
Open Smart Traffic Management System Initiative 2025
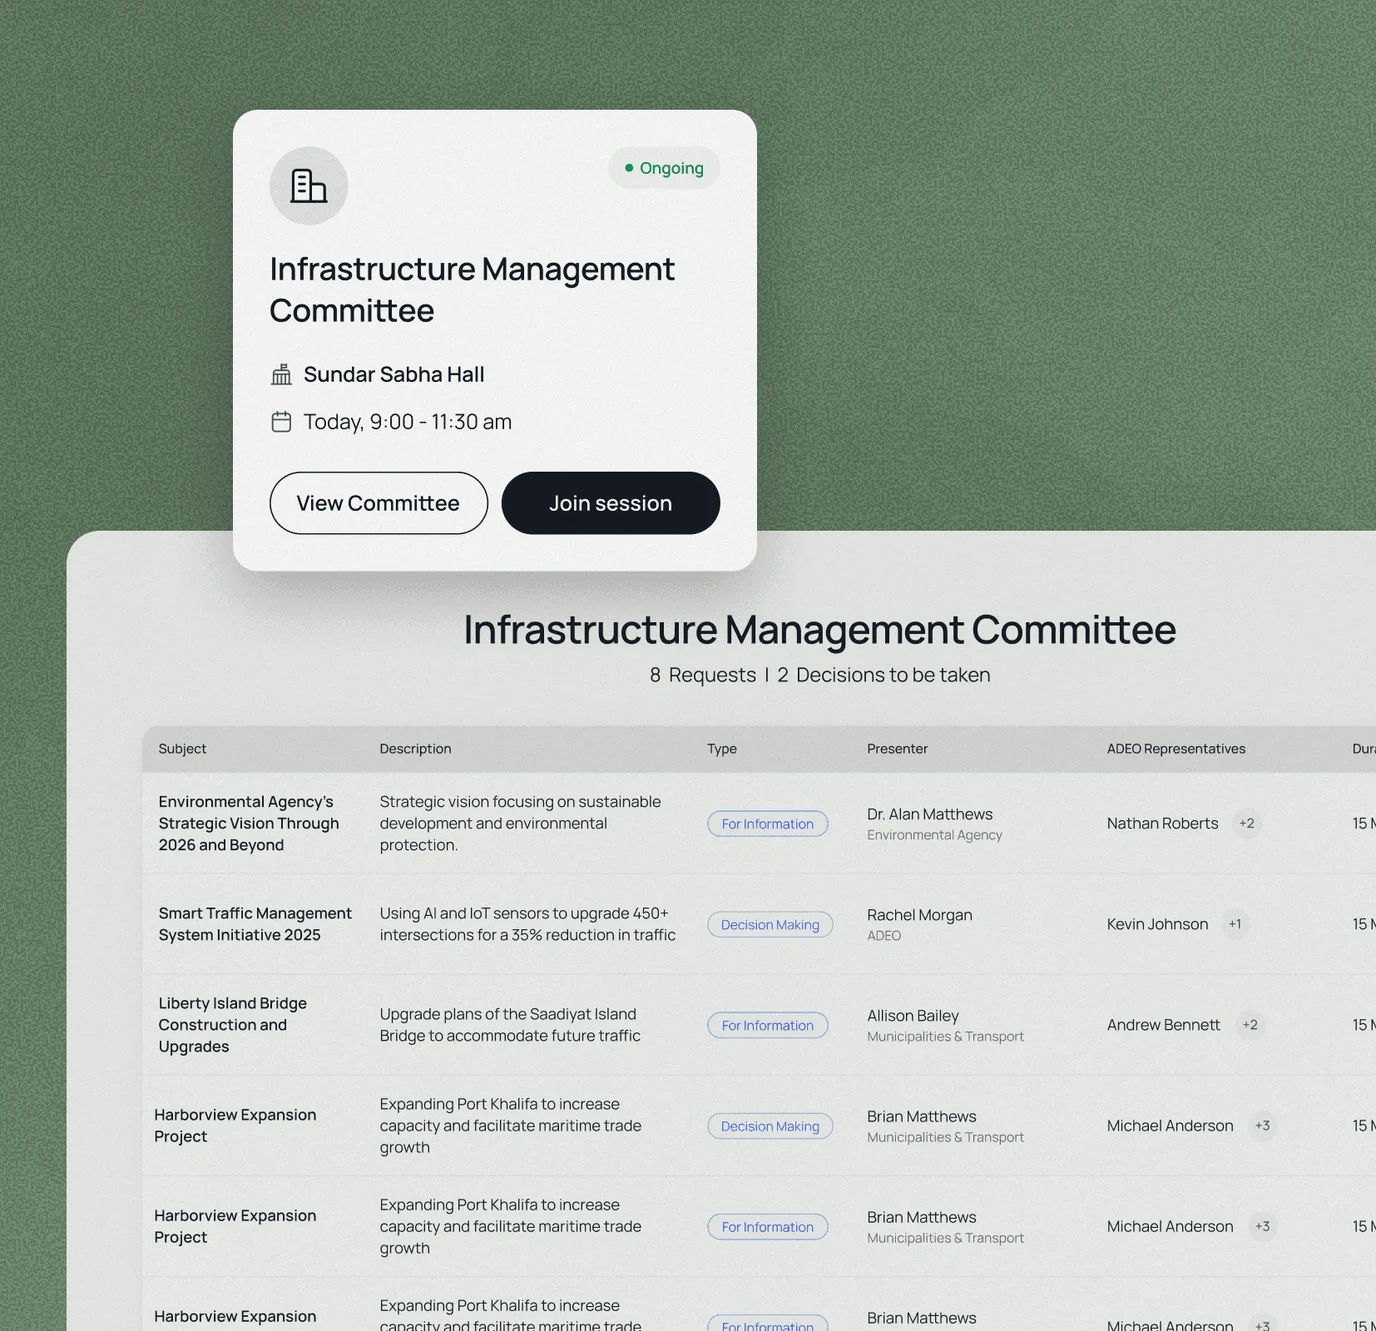255,924
